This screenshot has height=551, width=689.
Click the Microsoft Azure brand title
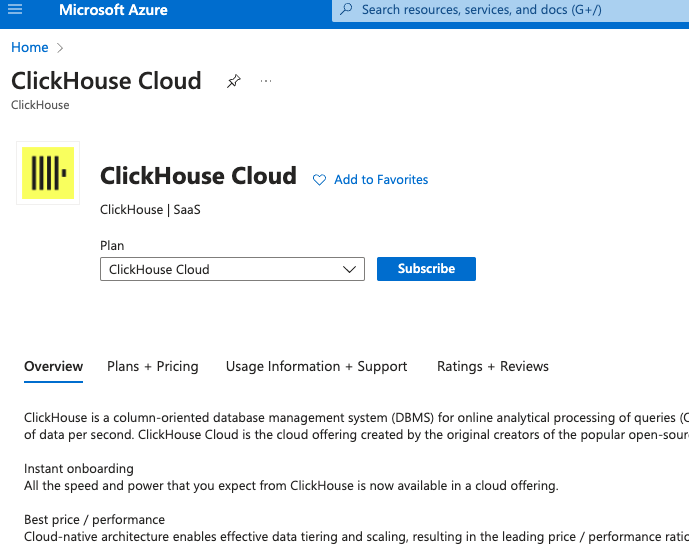[x=113, y=10]
